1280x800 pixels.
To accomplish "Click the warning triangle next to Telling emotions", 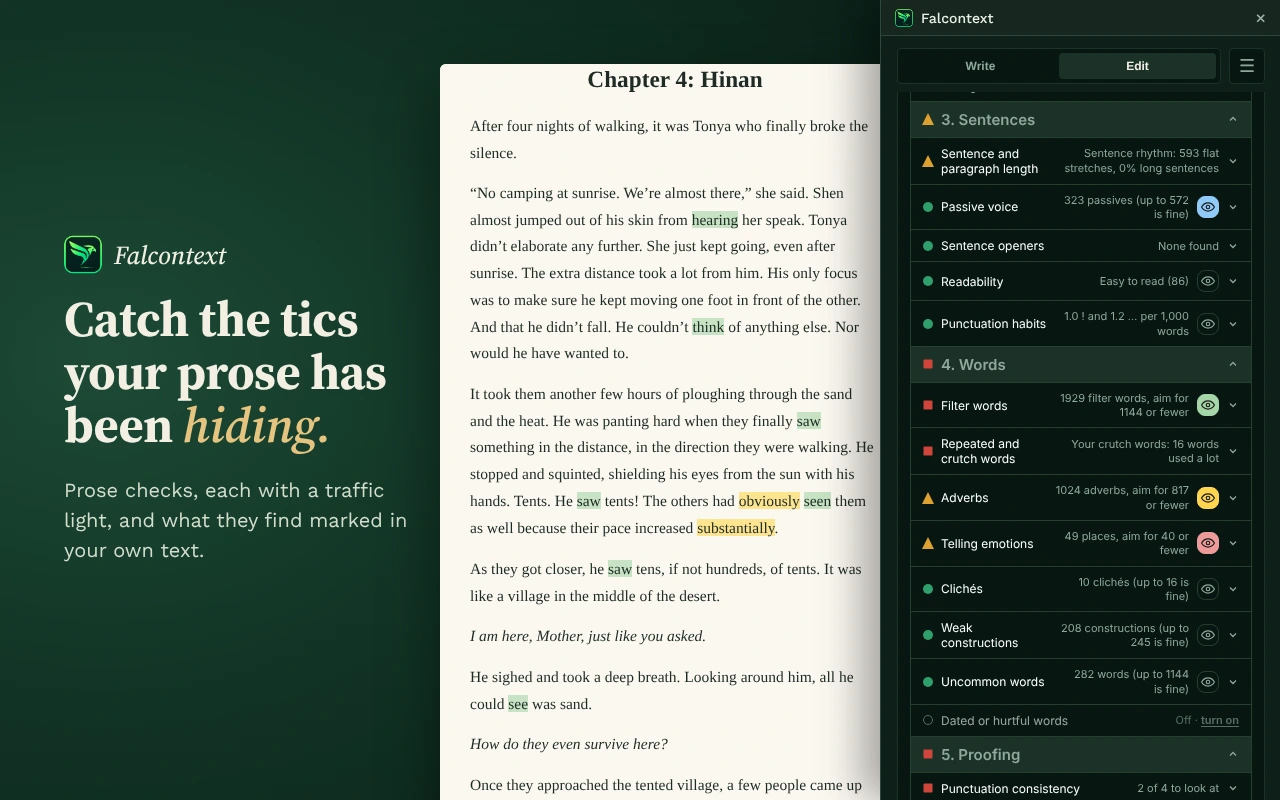I will 928,544.
